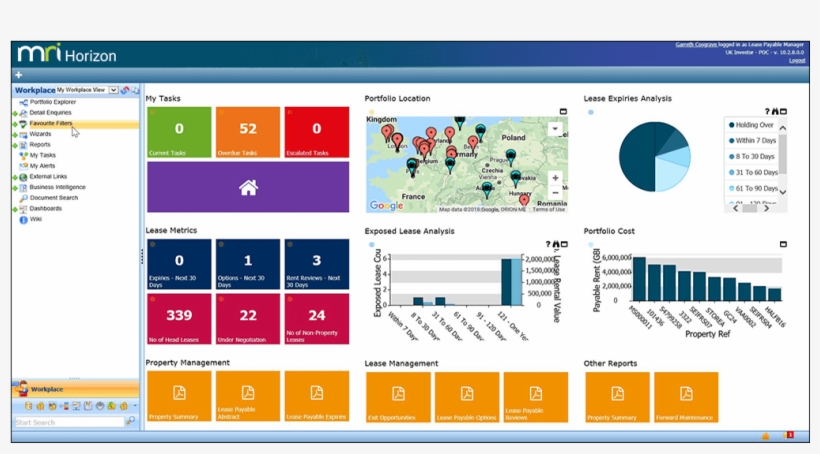The image size is (820, 454).
Task: Click the legend scroll right arrow
Action: tap(767, 208)
